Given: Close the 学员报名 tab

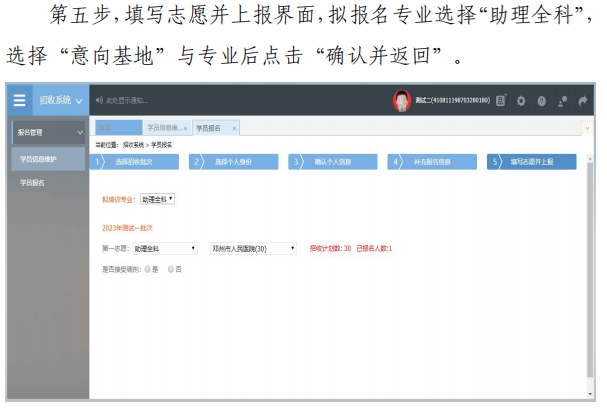Looking at the screenshot, I should (x=234, y=129).
